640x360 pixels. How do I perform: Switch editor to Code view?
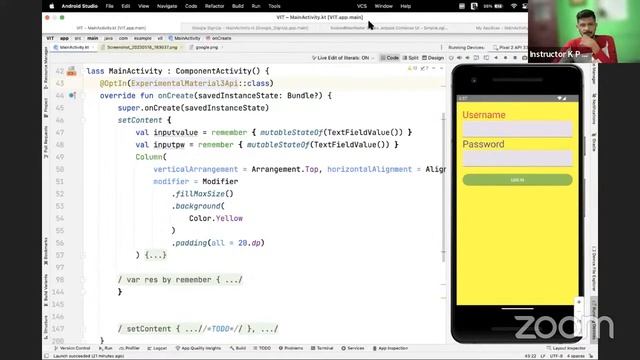pos(390,58)
